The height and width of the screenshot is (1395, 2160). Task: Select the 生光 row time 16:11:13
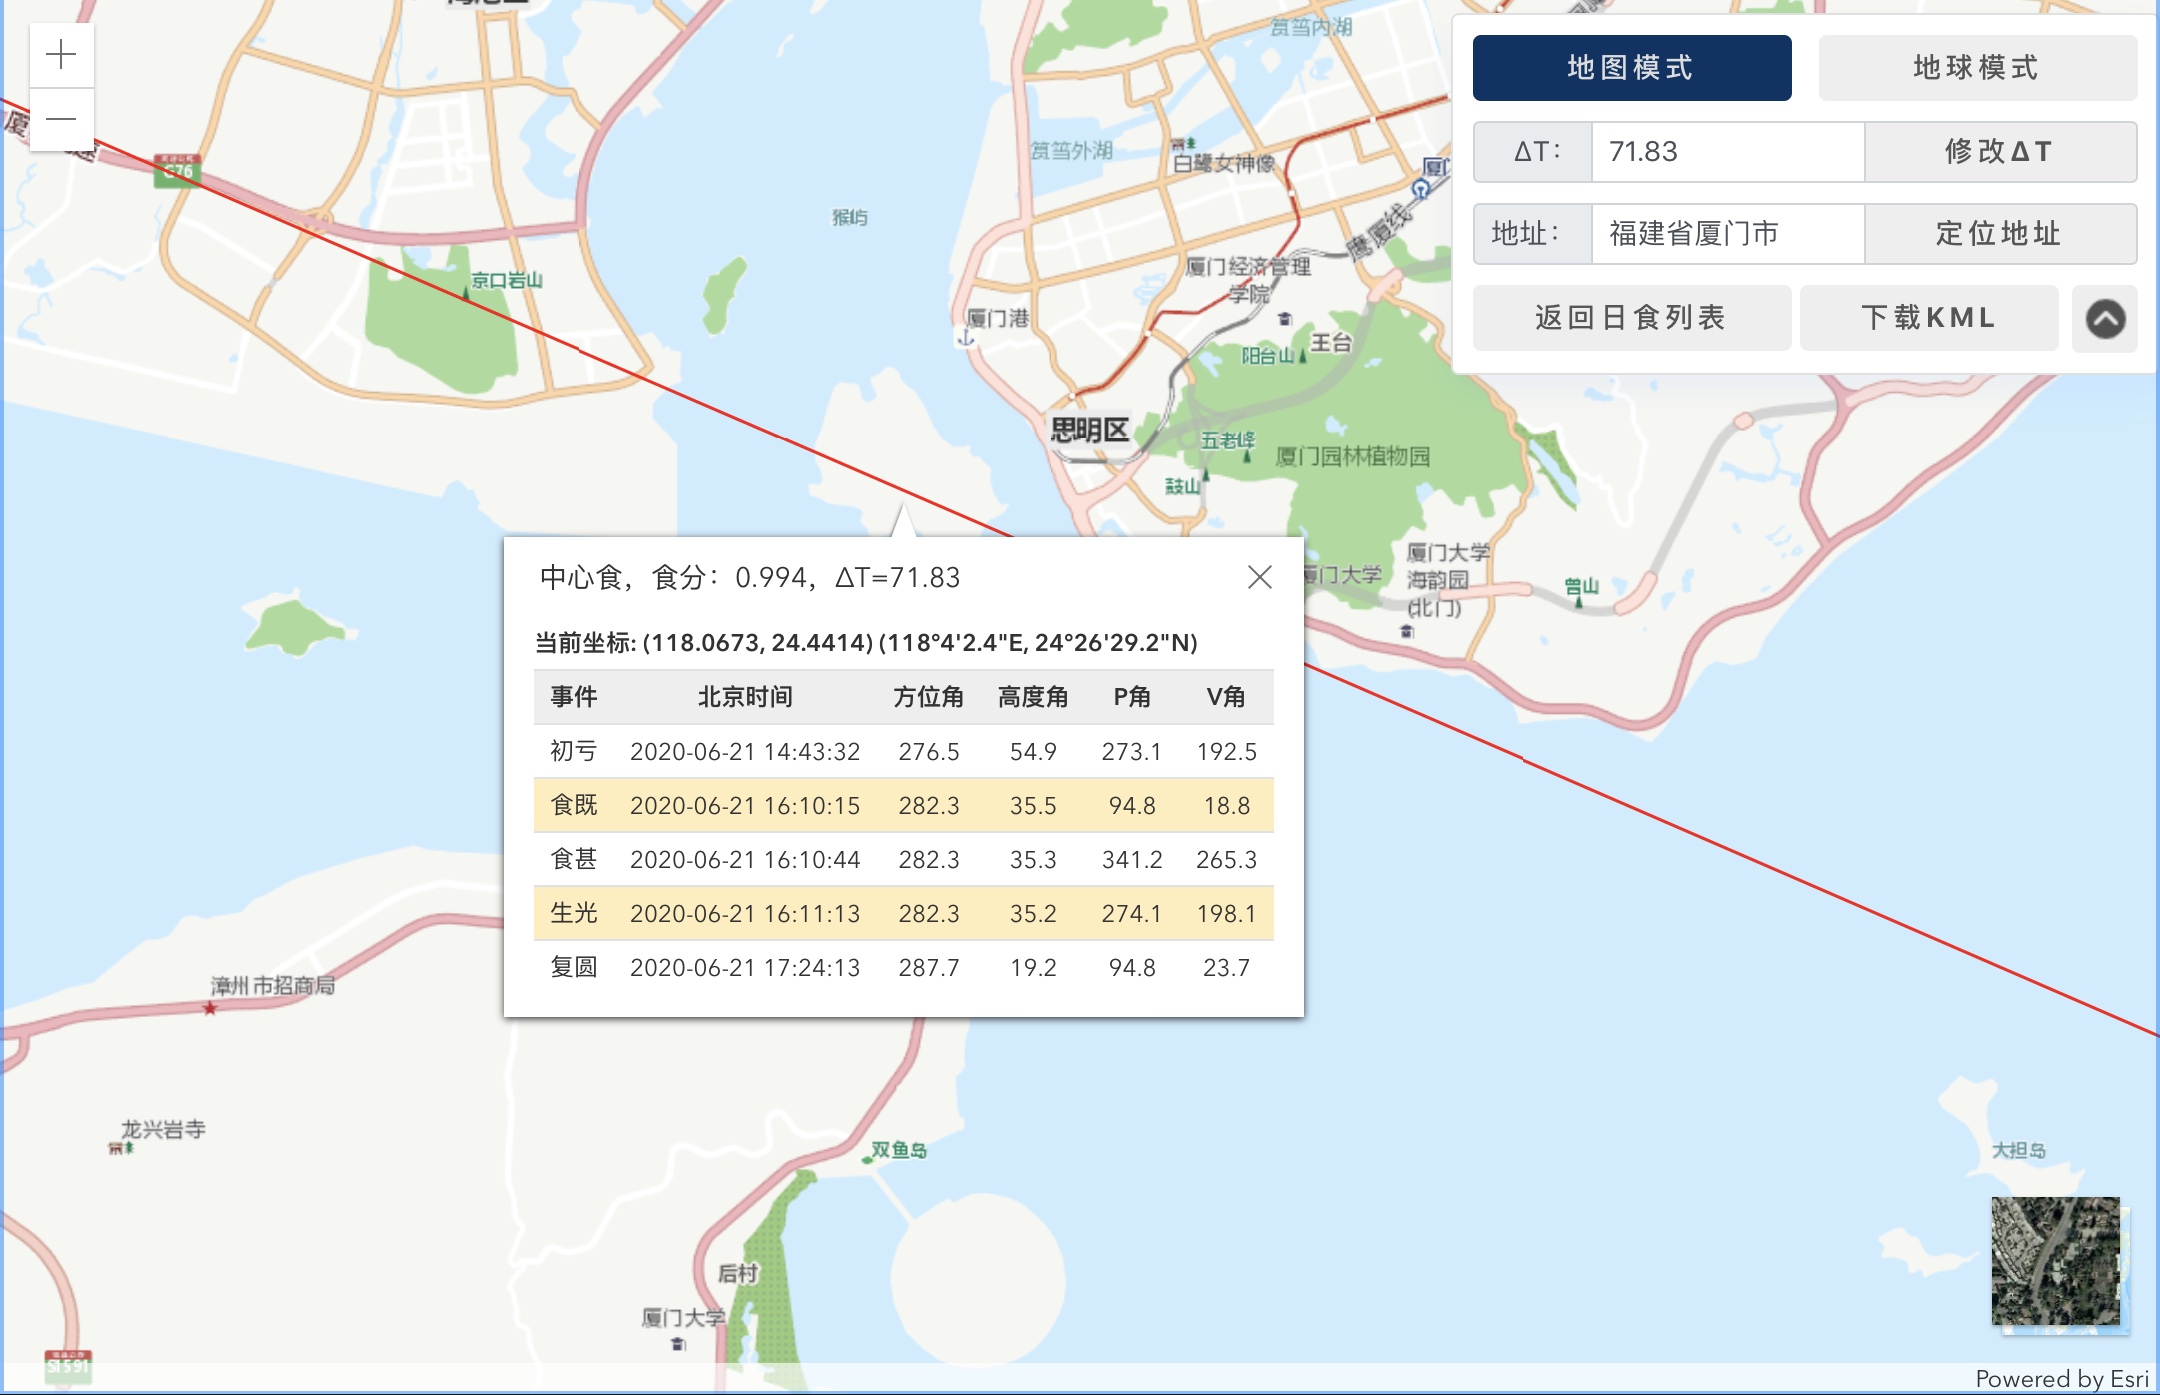click(x=745, y=914)
